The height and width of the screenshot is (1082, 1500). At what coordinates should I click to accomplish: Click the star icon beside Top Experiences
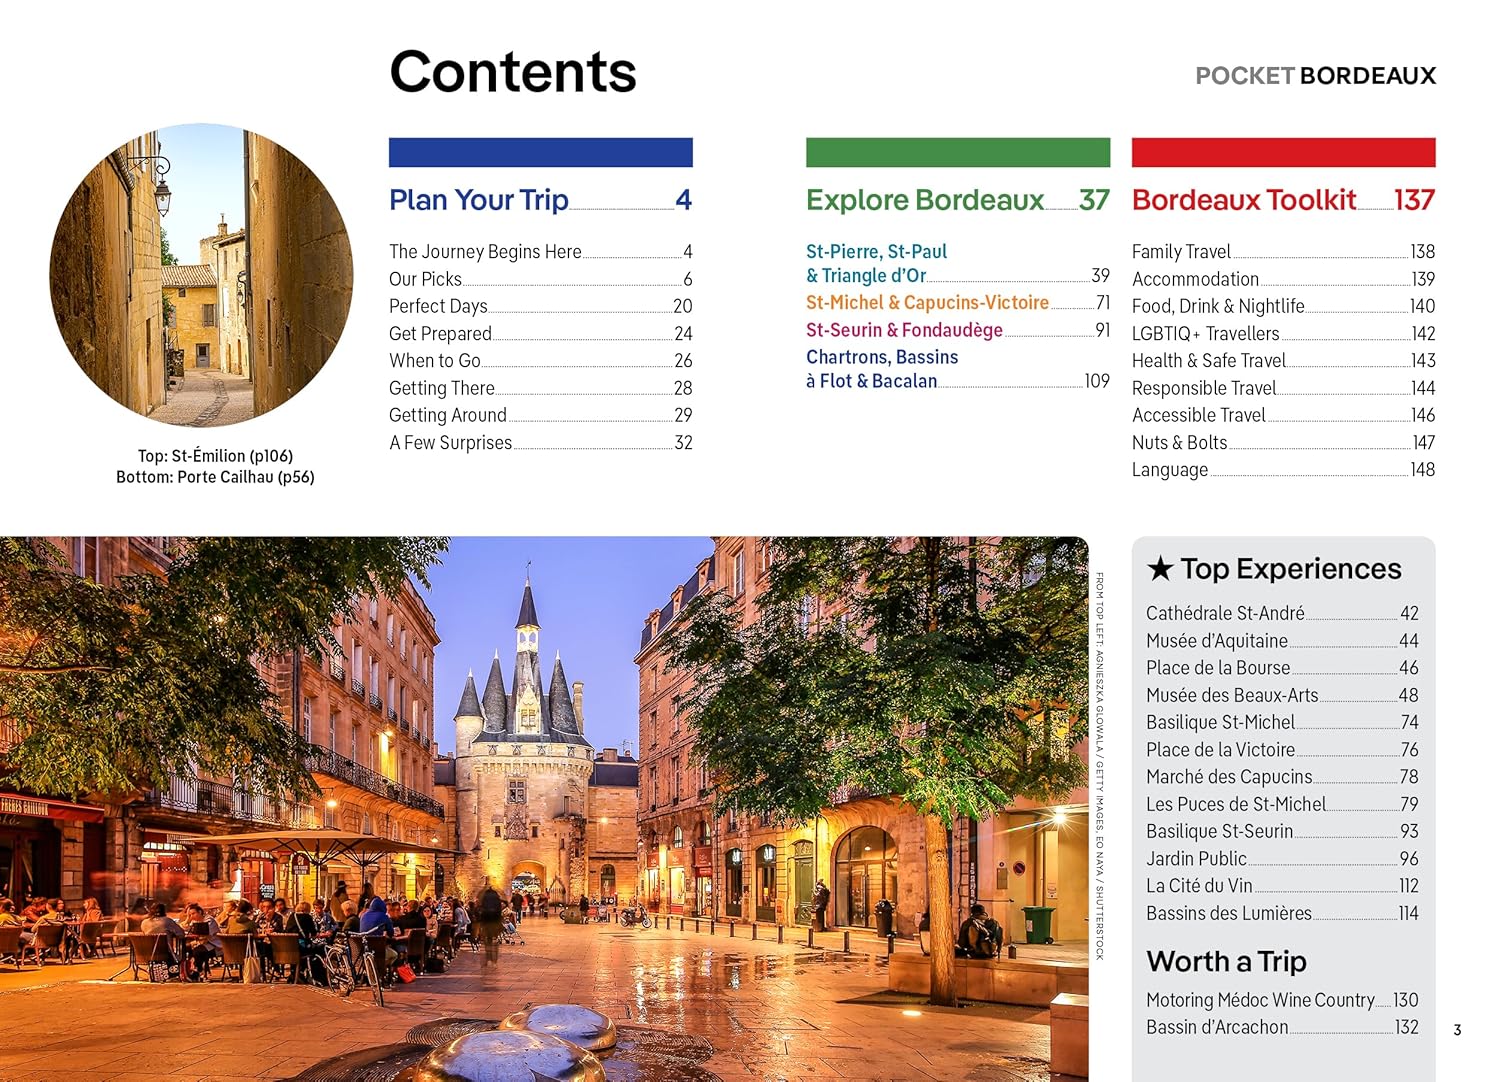click(1160, 569)
